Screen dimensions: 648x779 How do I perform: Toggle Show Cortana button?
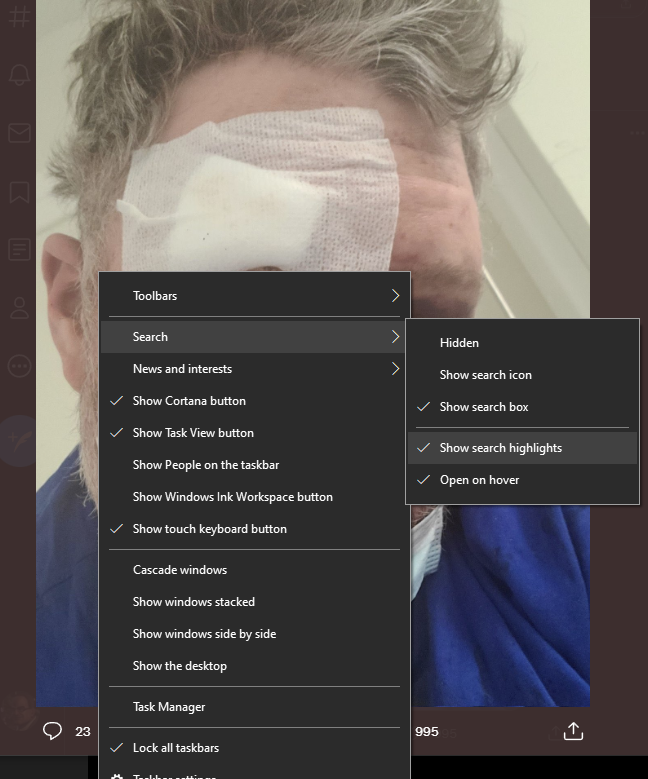coord(254,401)
